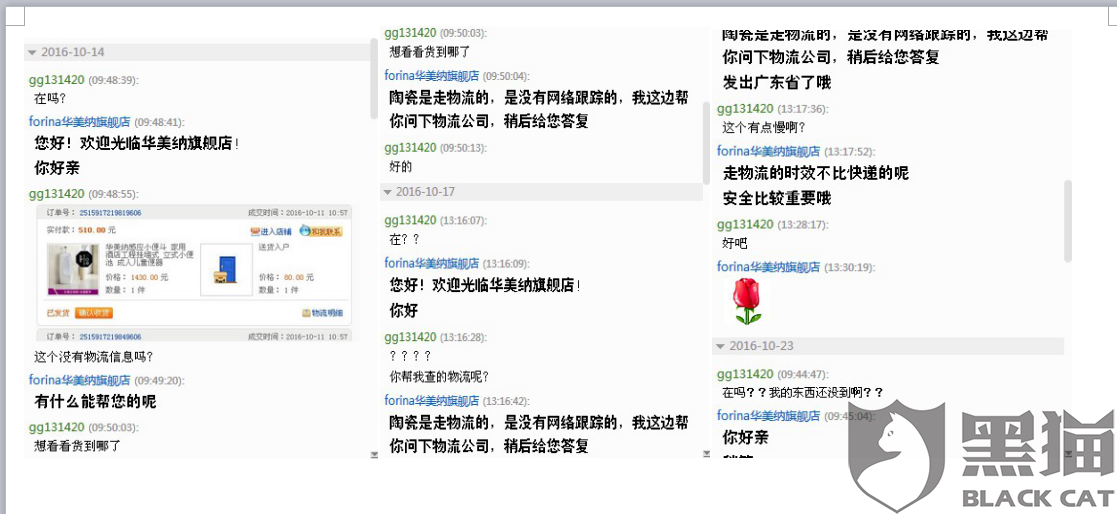Viewport: 1117px width, 514px height.
Task: Click sender gg131420 at 13:16:07
Action: click(x=410, y=221)
